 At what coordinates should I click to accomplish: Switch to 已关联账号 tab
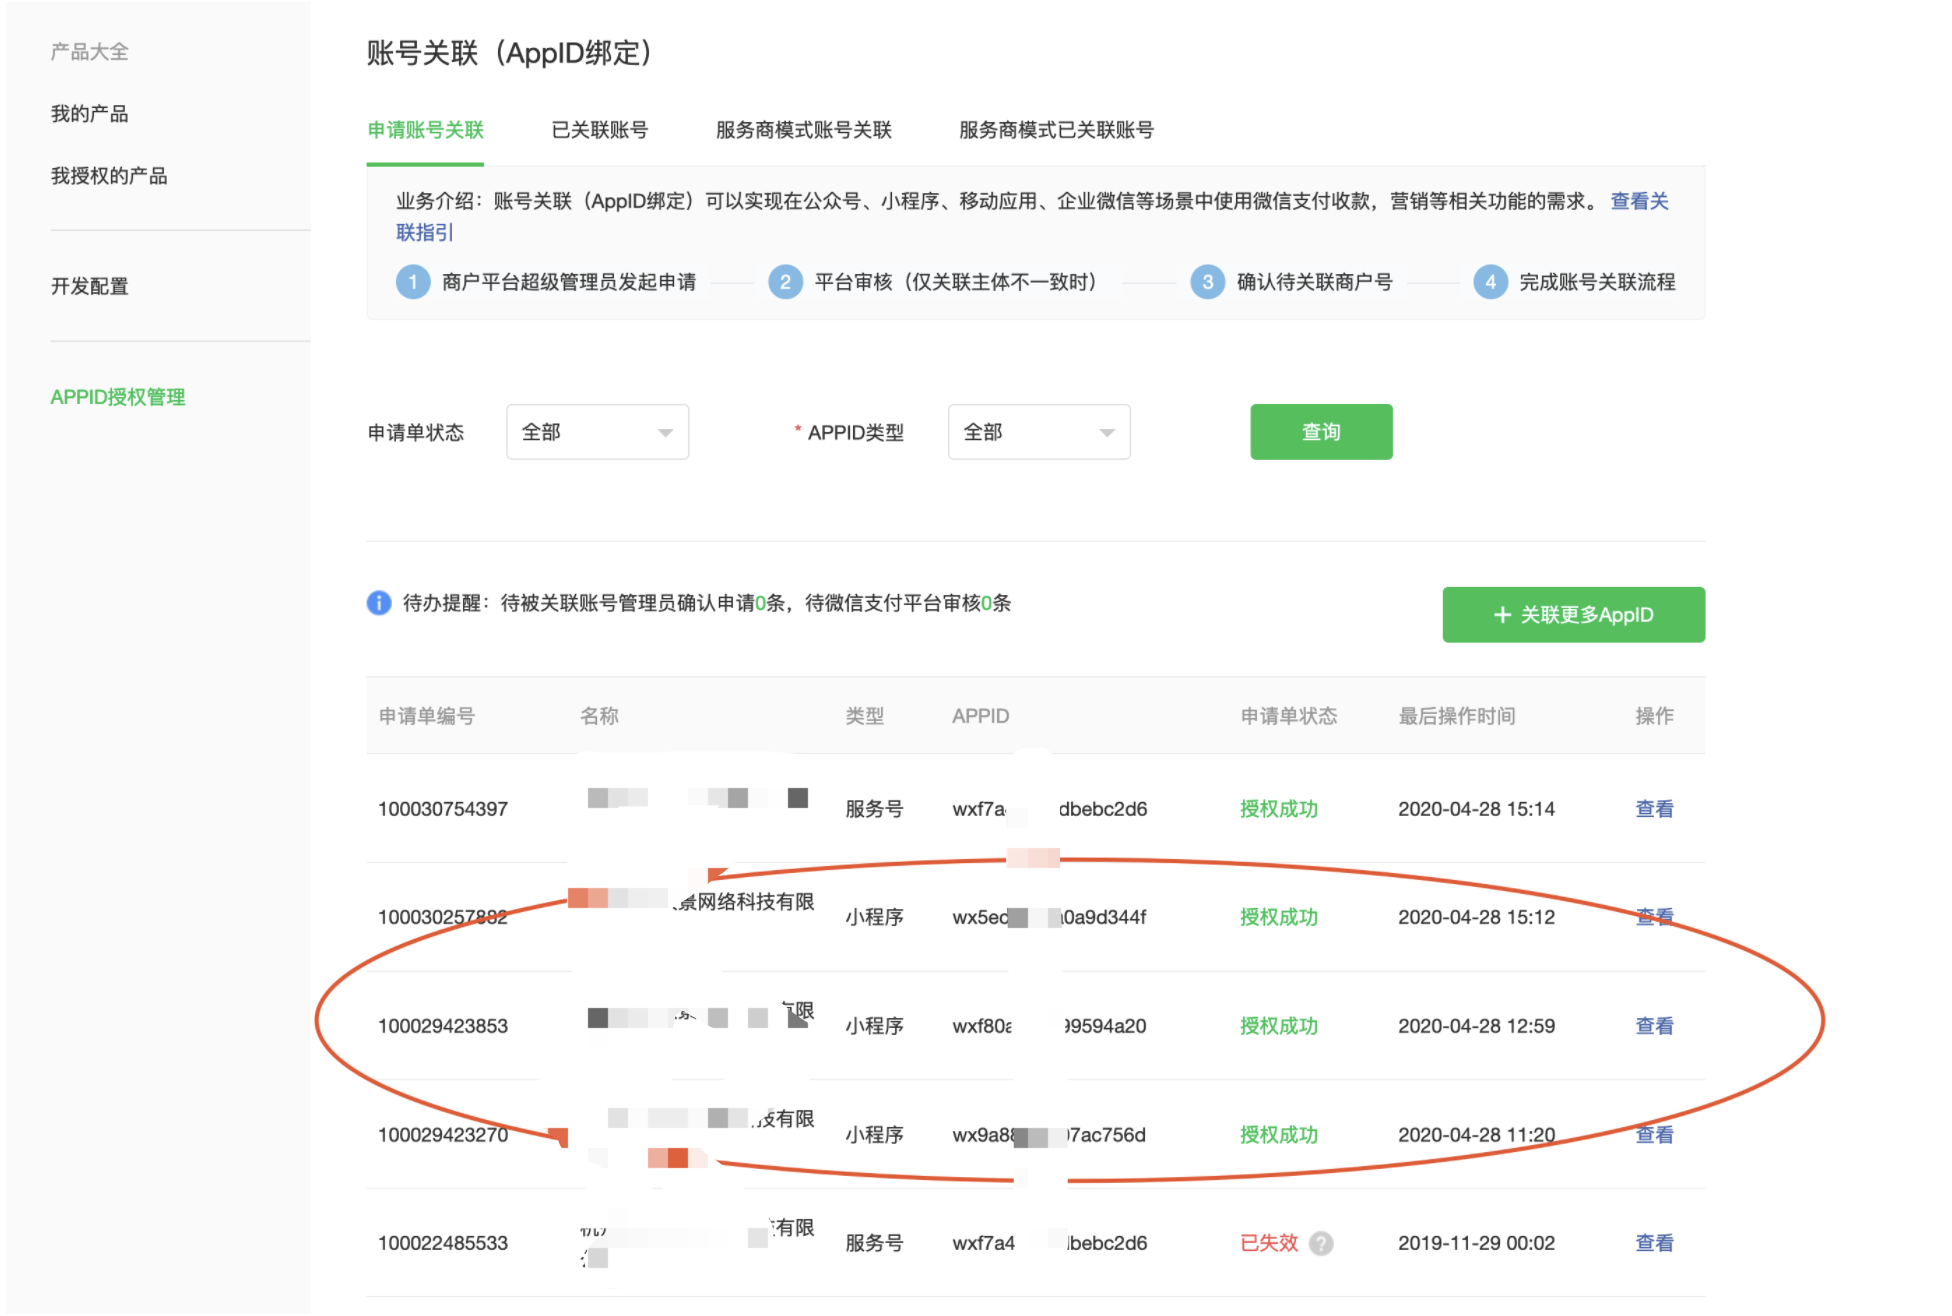coord(599,130)
